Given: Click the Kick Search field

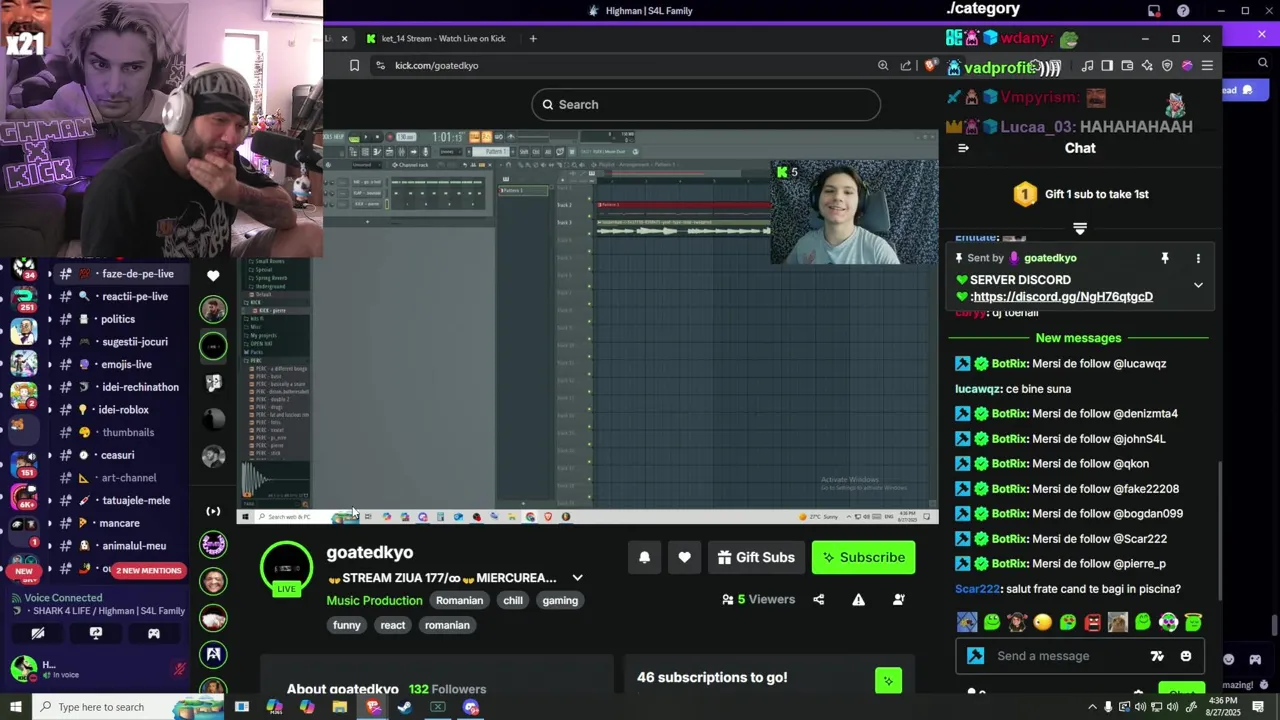Looking at the screenshot, I should 706,104.
